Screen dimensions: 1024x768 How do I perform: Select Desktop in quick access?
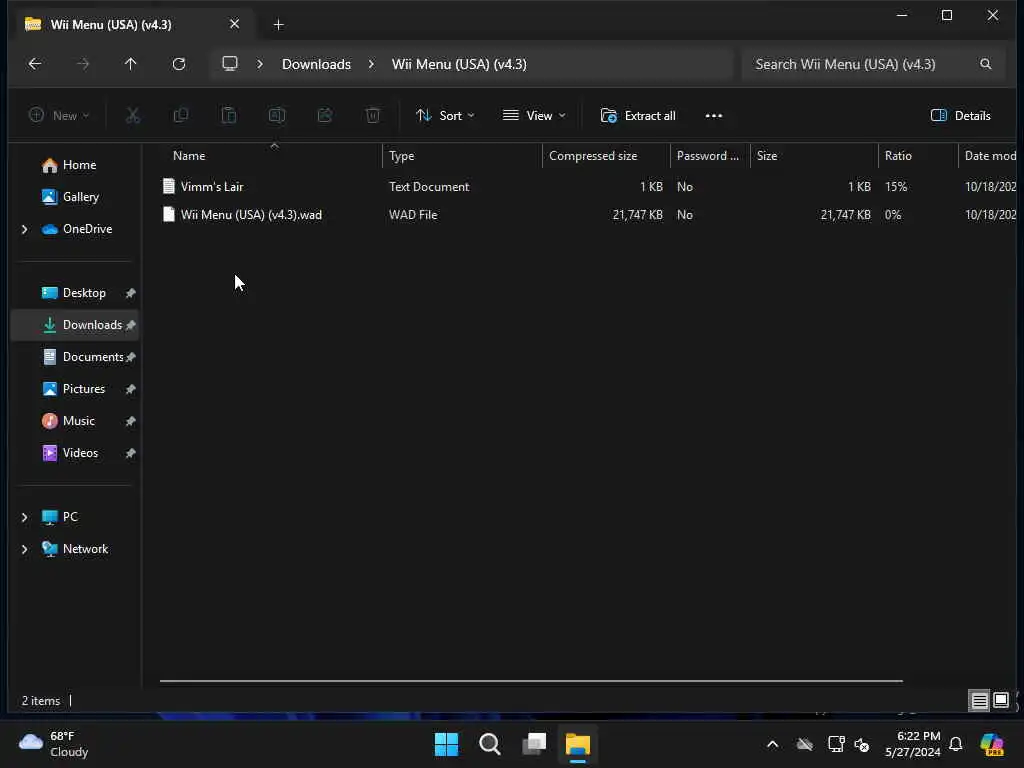click(x=74, y=293)
